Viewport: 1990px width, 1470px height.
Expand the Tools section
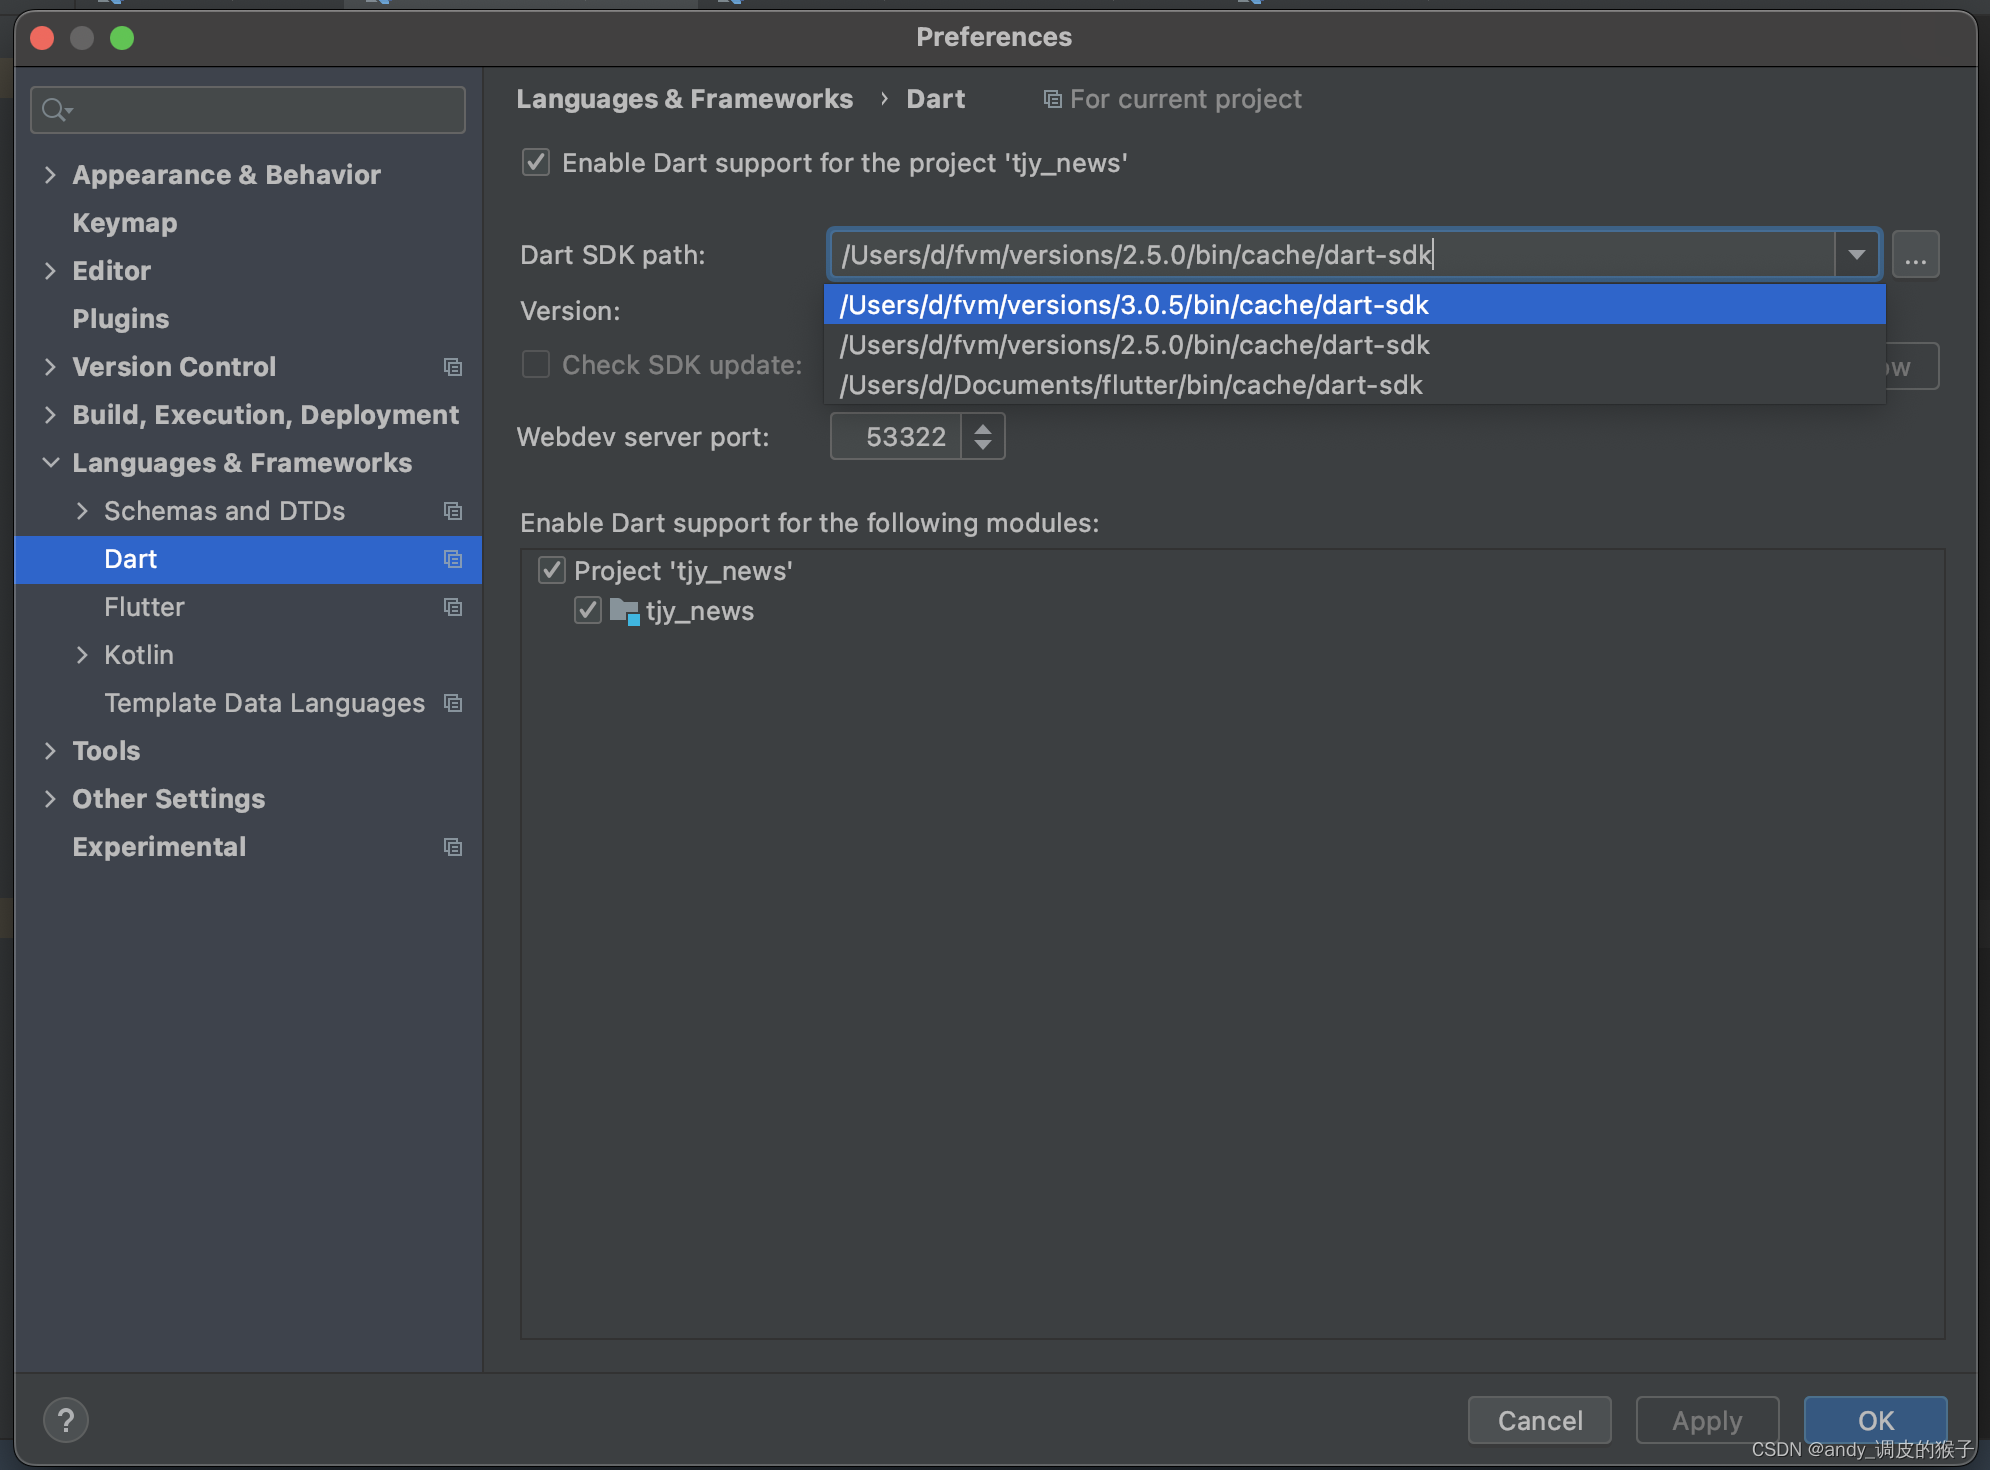click(x=50, y=751)
